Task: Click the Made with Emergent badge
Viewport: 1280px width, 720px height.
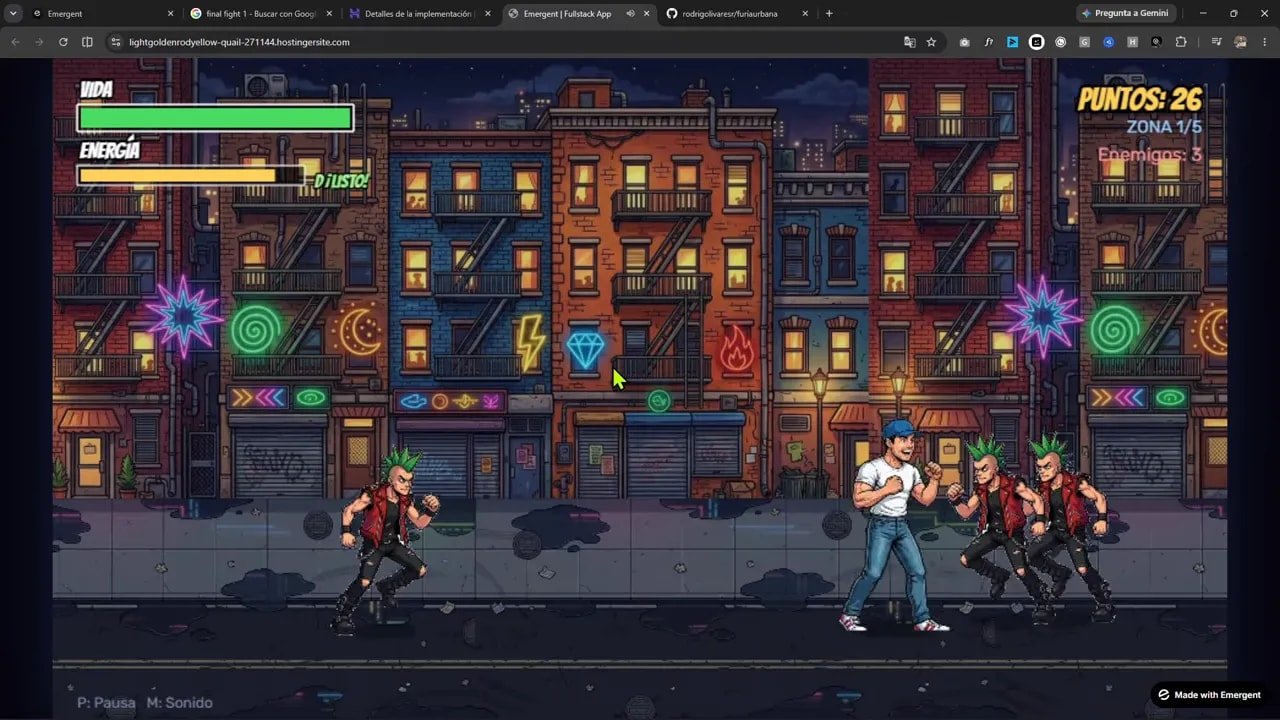Action: click(x=1208, y=695)
